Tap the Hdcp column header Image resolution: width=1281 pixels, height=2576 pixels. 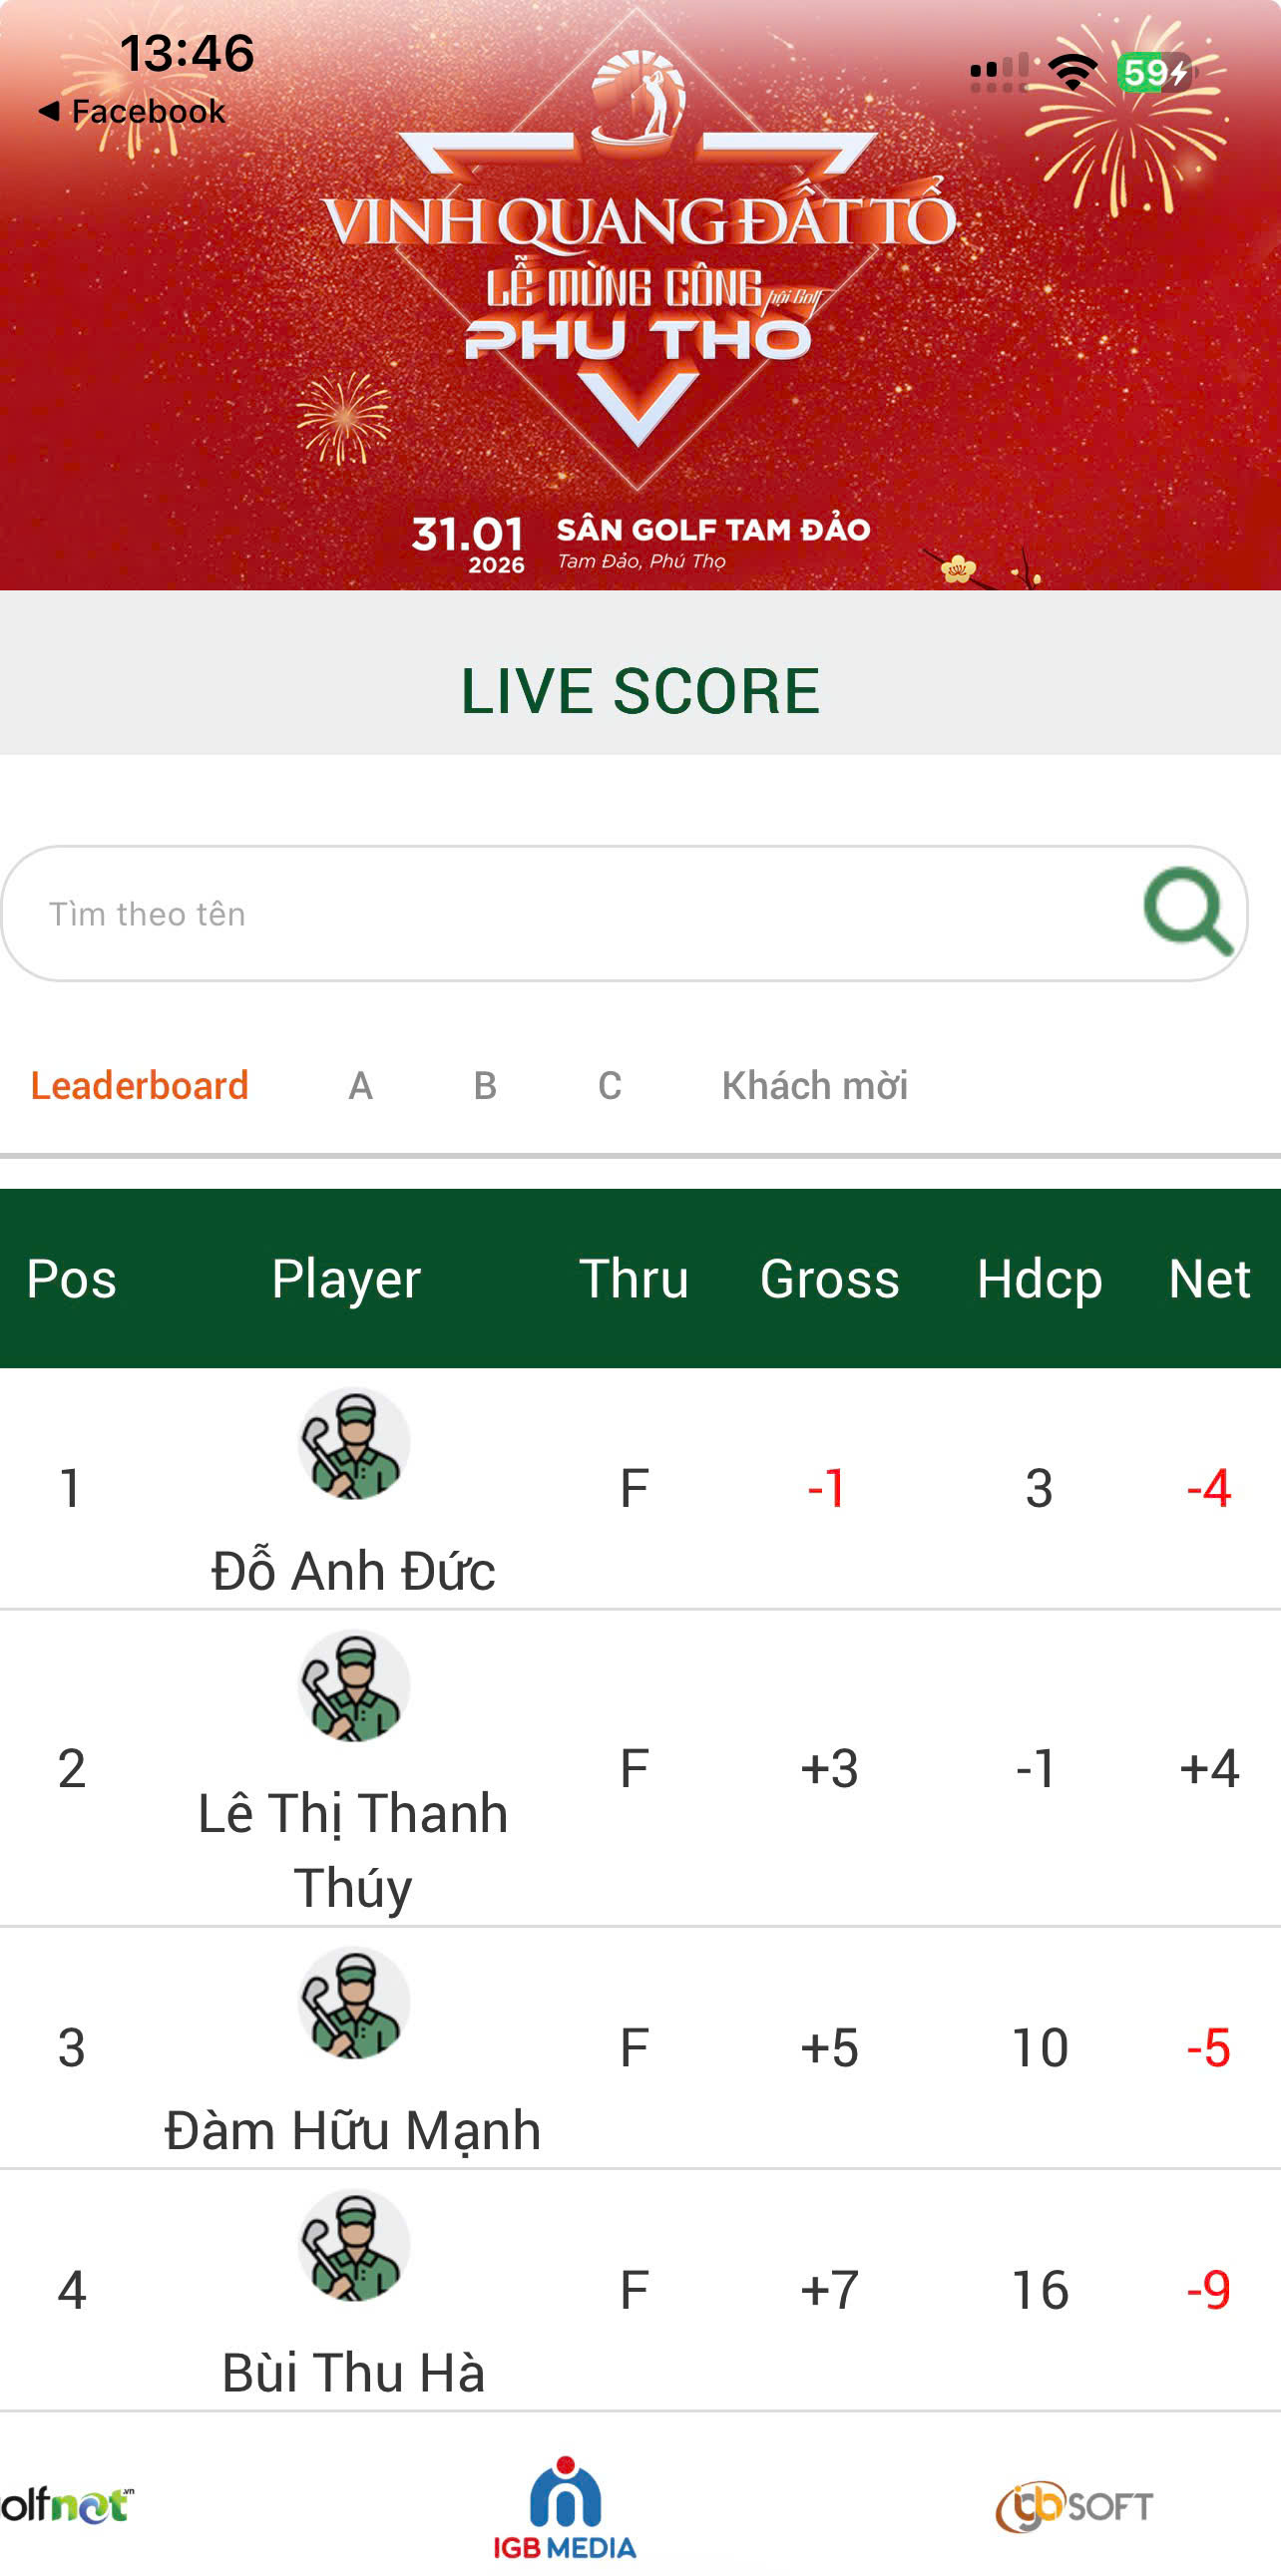coord(1039,1278)
